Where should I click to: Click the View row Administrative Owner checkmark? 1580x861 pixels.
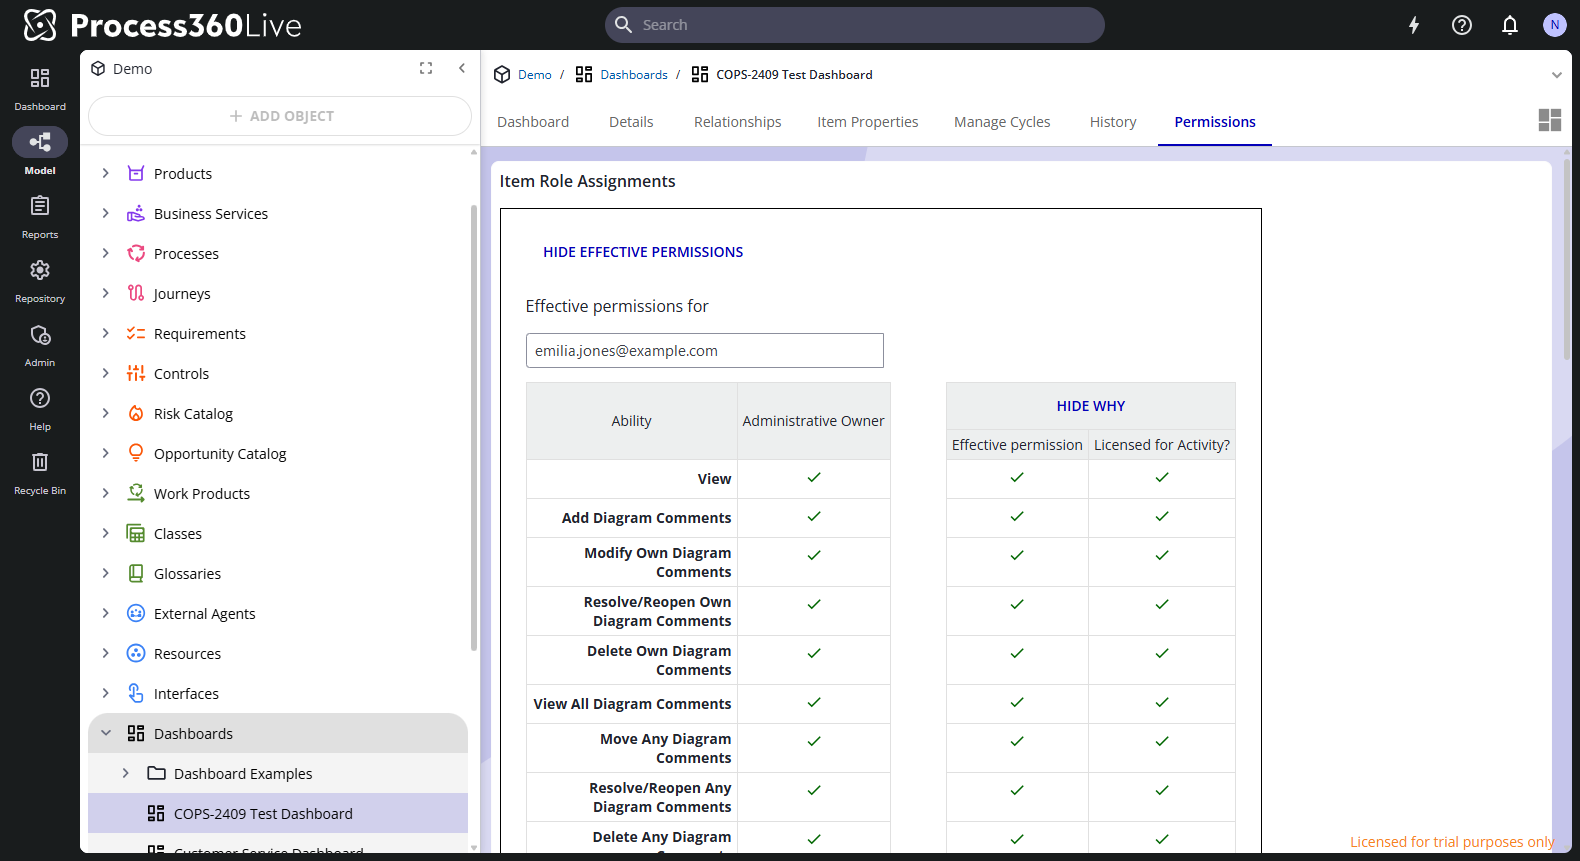814,478
